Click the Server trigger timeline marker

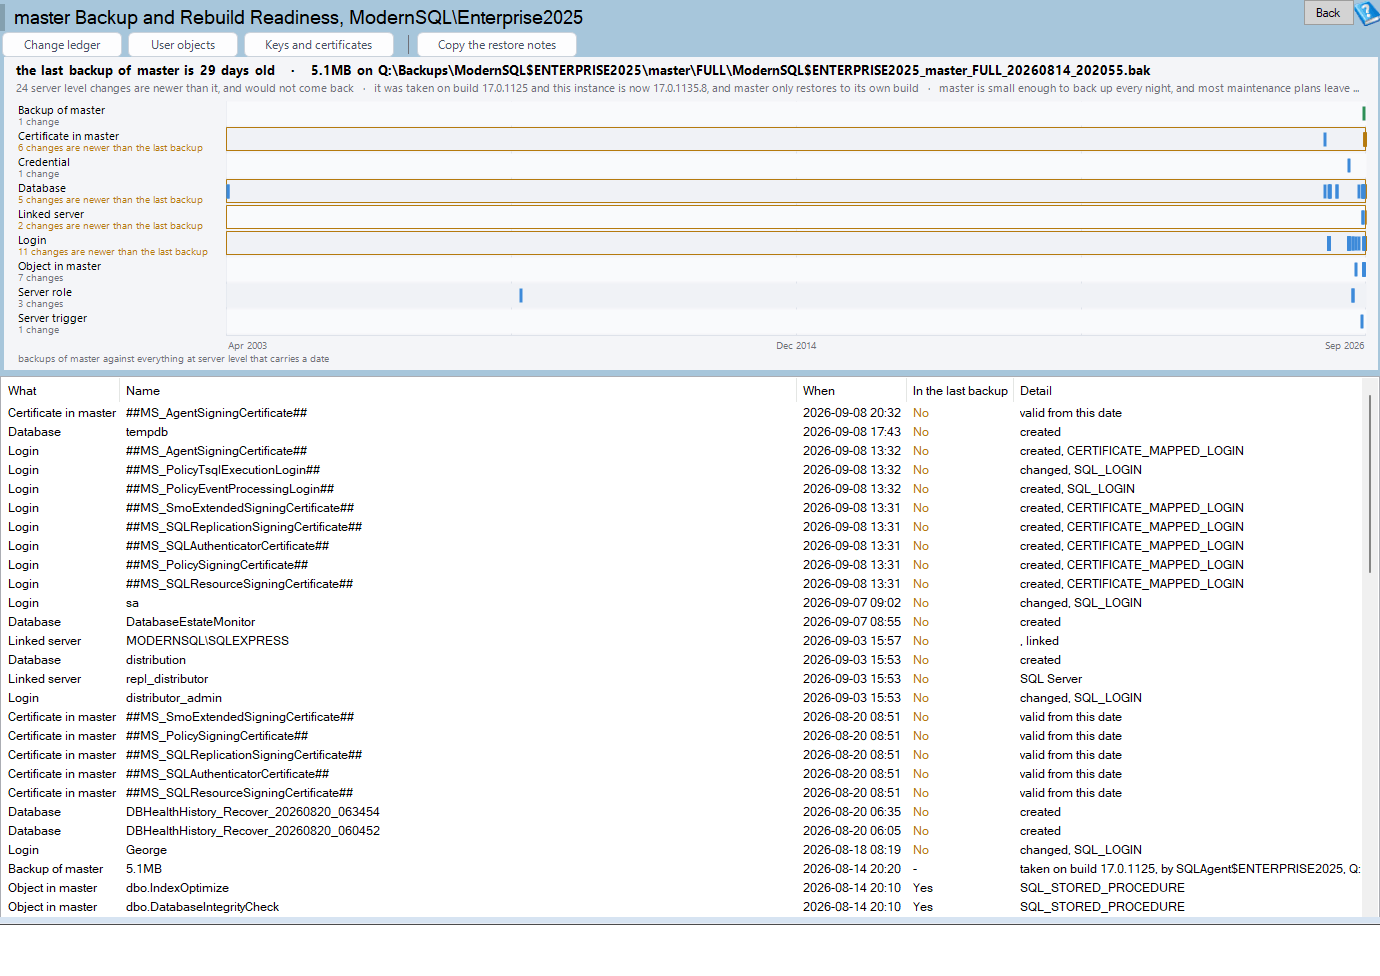click(1362, 321)
